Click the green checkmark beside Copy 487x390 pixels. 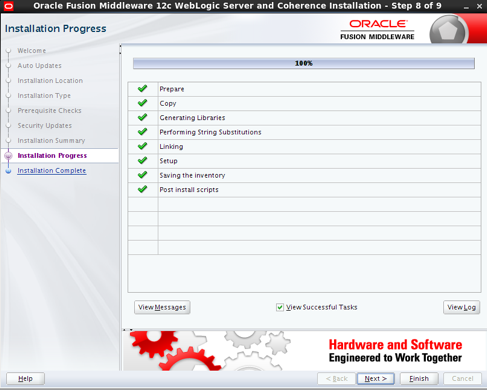(143, 103)
